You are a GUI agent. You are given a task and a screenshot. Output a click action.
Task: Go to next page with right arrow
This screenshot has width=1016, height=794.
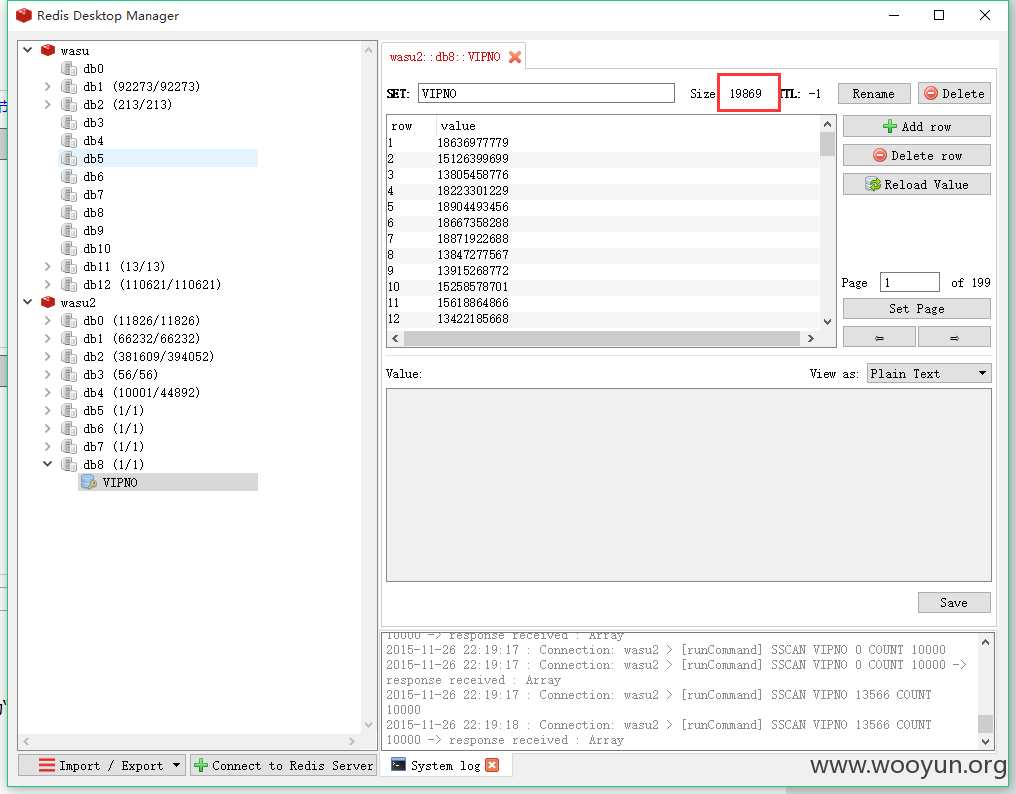(954, 337)
